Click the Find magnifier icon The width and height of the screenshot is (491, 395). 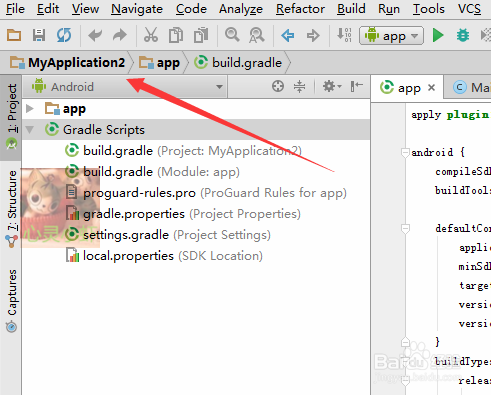(232, 35)
